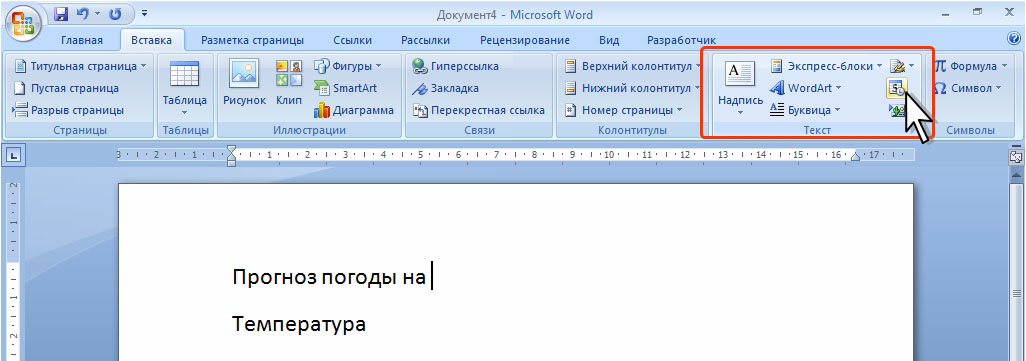Open the Рассылки tab

tap(425, 41)
